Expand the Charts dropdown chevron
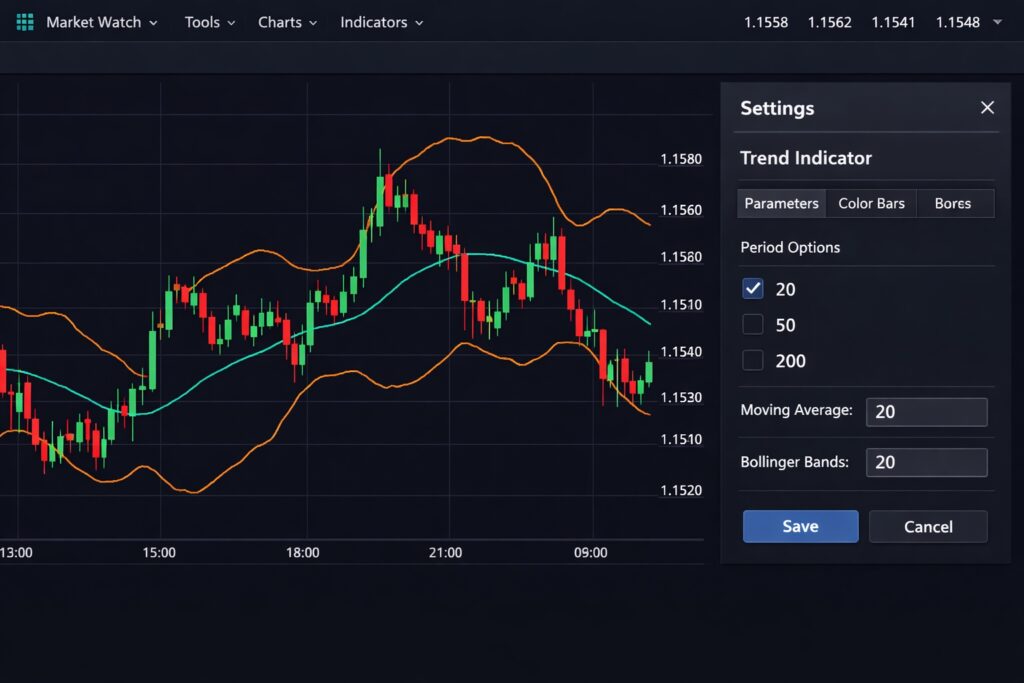 tap(312, 23)
